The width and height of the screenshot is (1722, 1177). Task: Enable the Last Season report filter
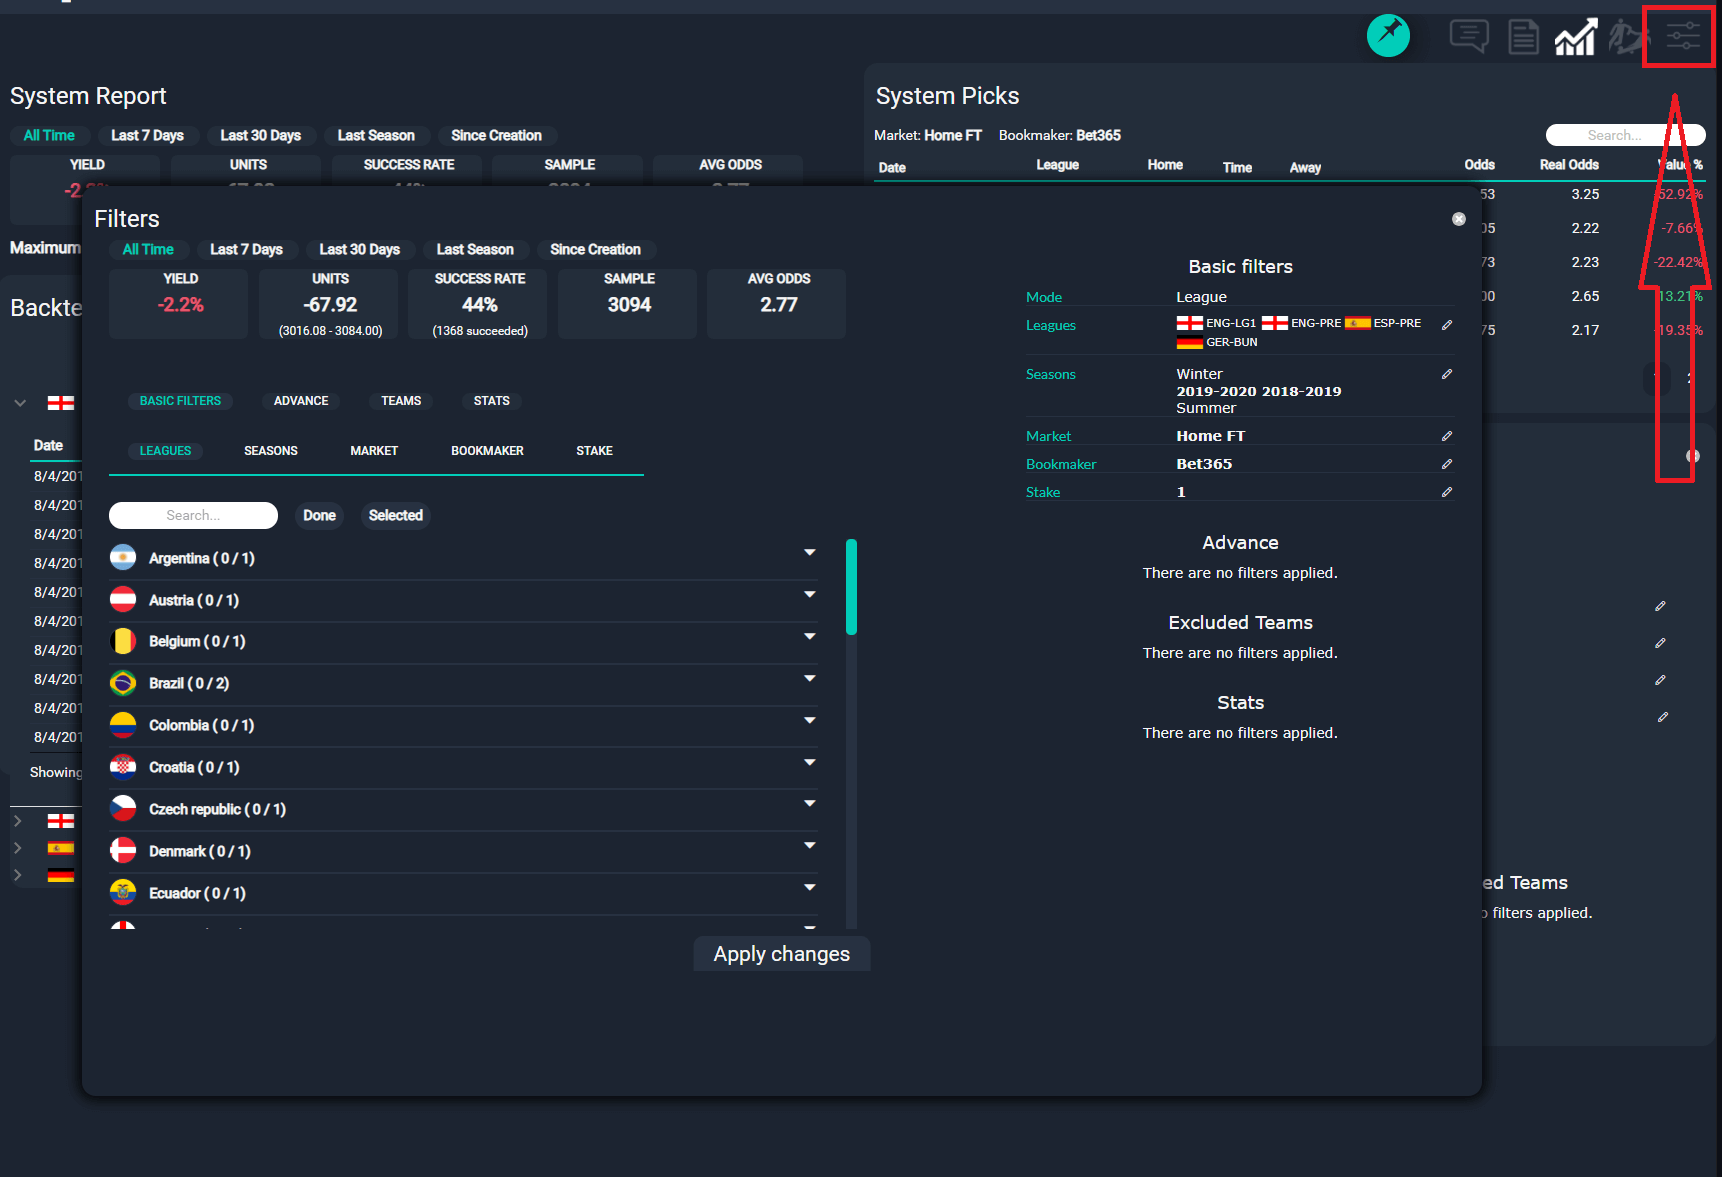(377, 135)
